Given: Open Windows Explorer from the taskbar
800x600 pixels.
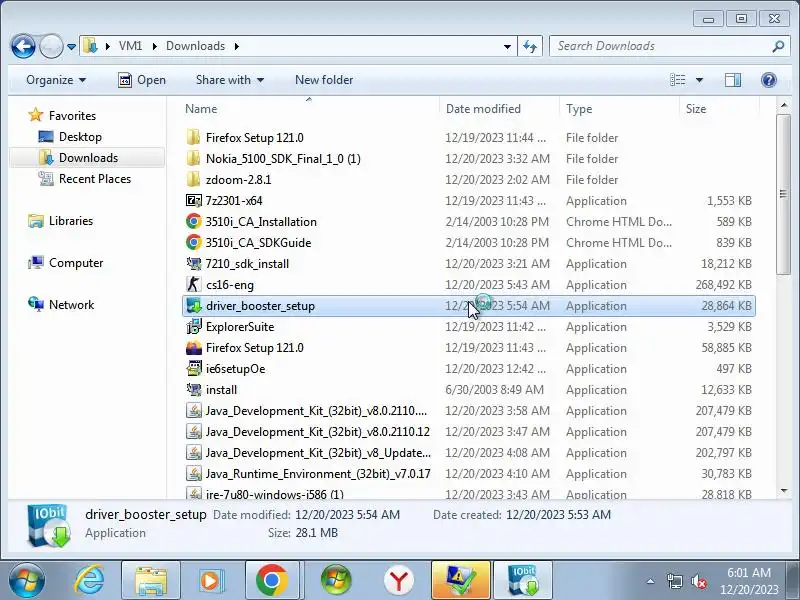Looking at the screenshot, I should point(151,580).
